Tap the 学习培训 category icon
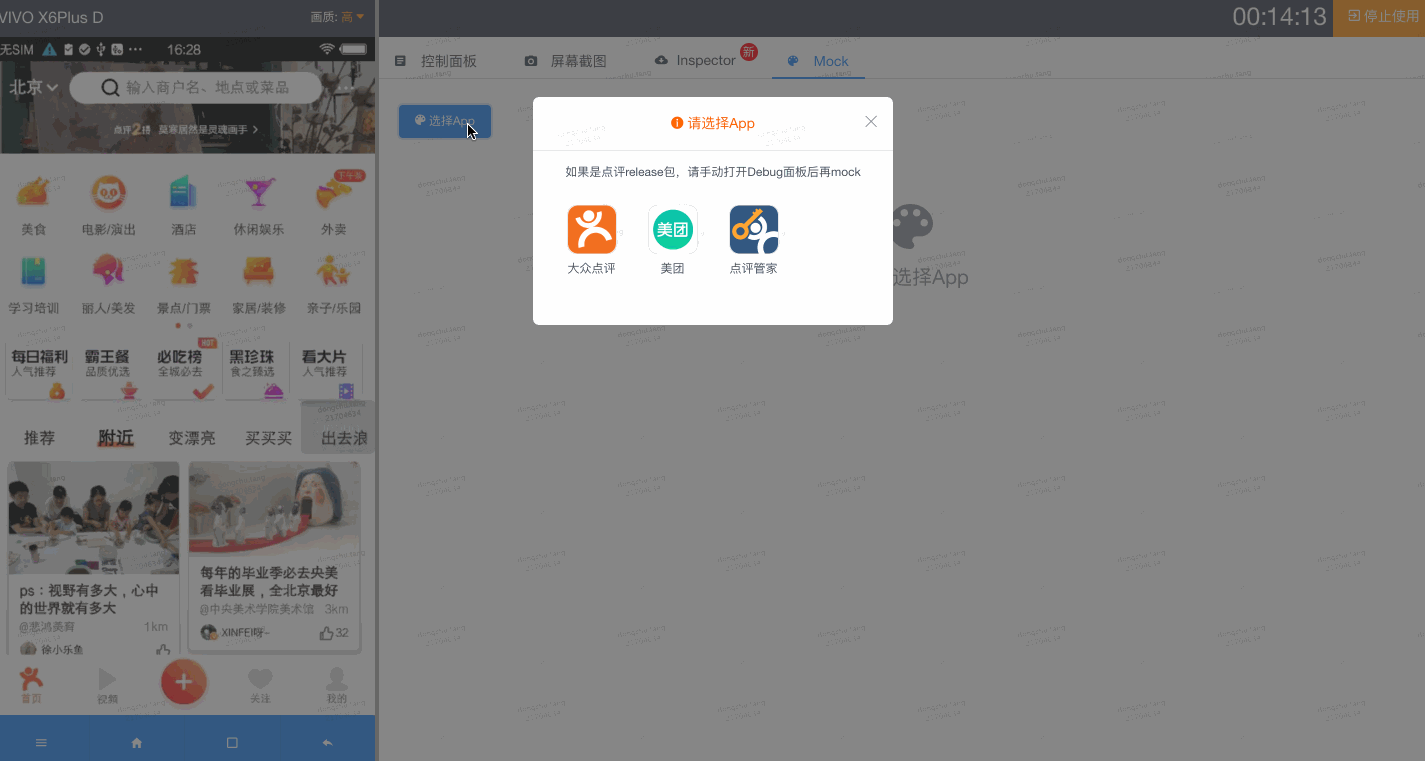The width and height of the screenshot is (1425, 761). point(34,271)
